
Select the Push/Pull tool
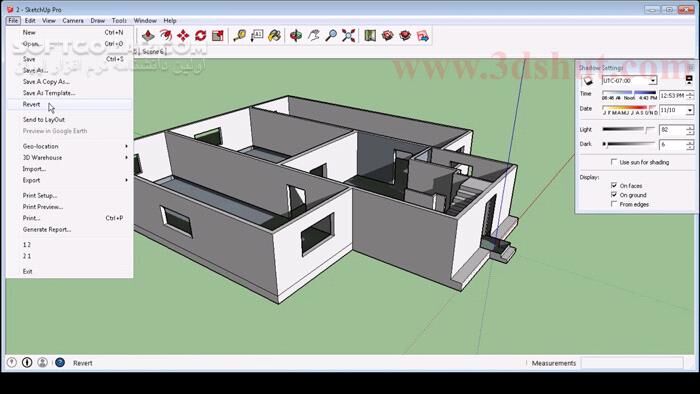[148, 36]
